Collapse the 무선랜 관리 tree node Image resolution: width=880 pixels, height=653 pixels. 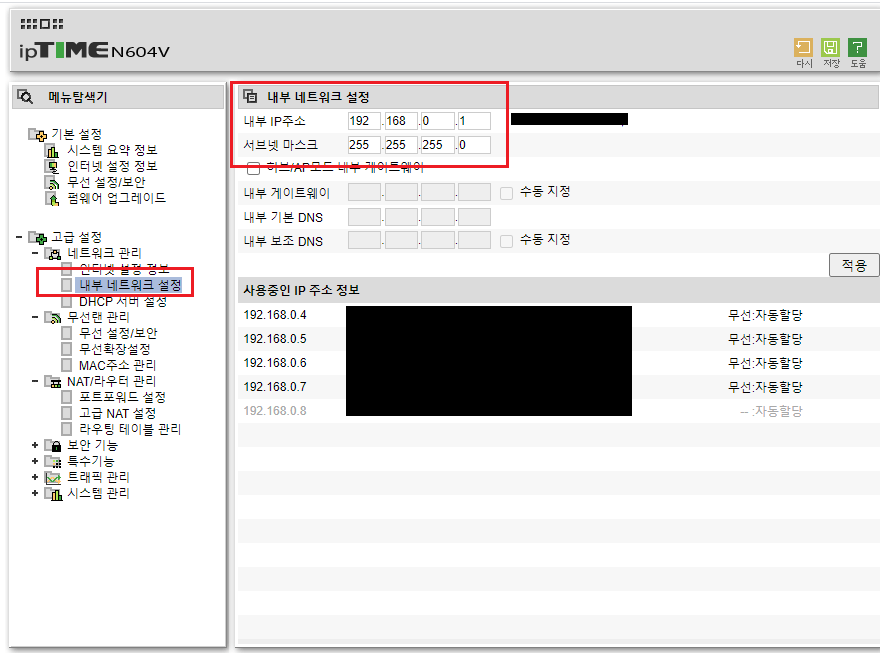pos(35,317)
